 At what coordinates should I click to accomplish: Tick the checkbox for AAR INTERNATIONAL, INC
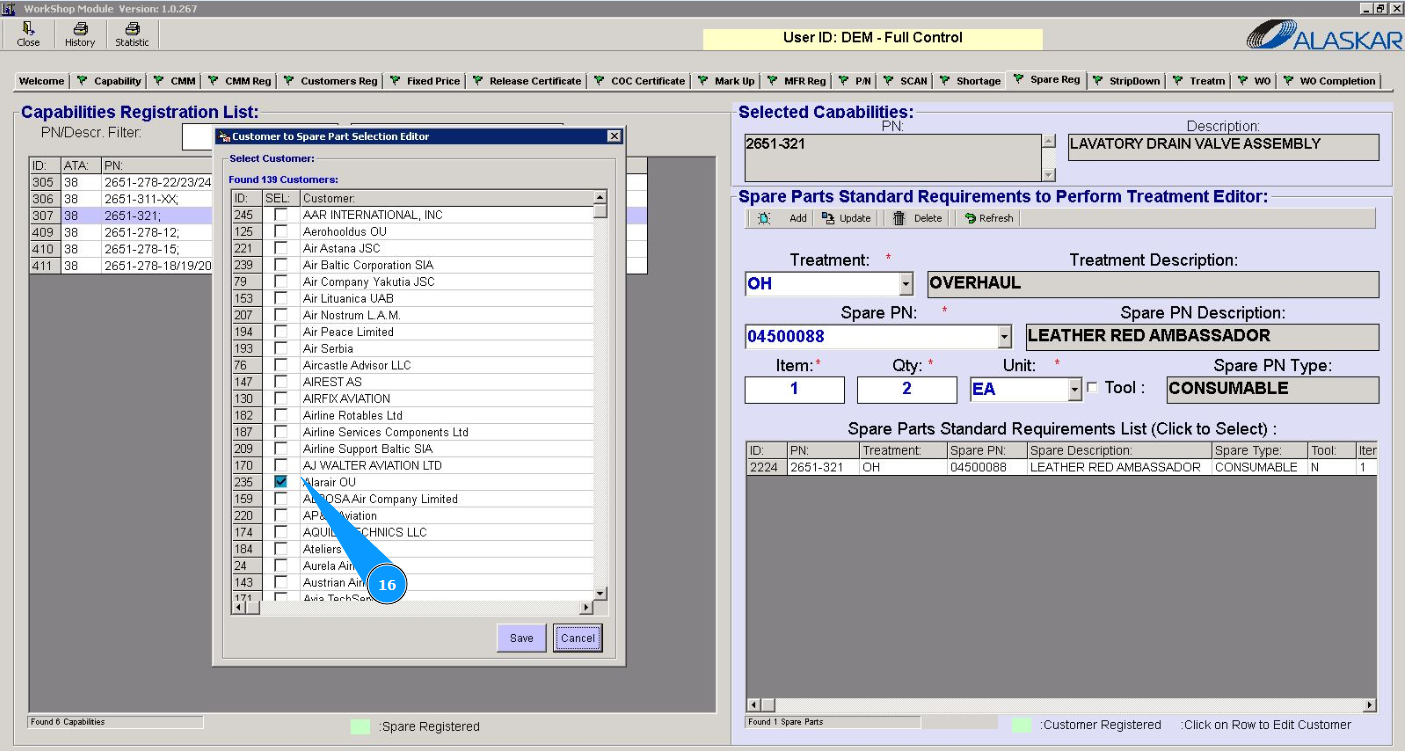click(281, 215)
